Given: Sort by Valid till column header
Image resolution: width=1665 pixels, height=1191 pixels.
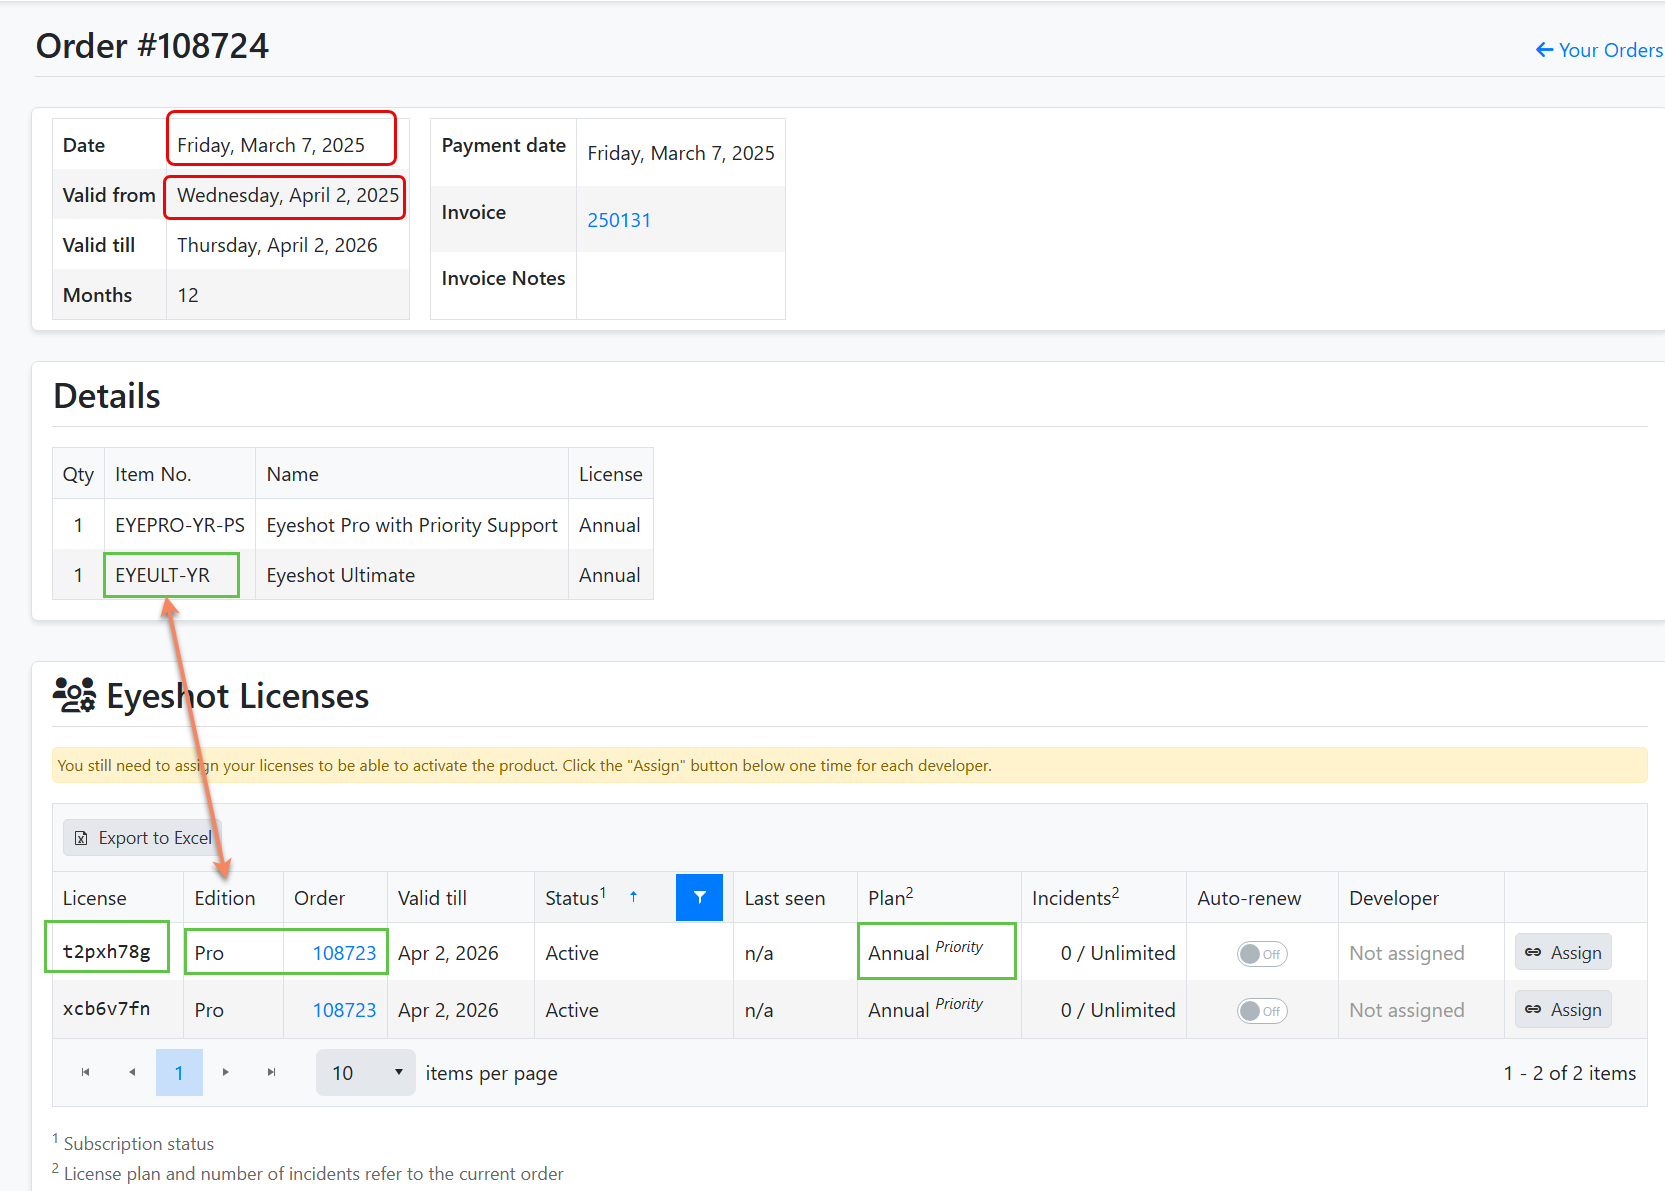Looking at the screenshot, I should [x=432, y=898].
